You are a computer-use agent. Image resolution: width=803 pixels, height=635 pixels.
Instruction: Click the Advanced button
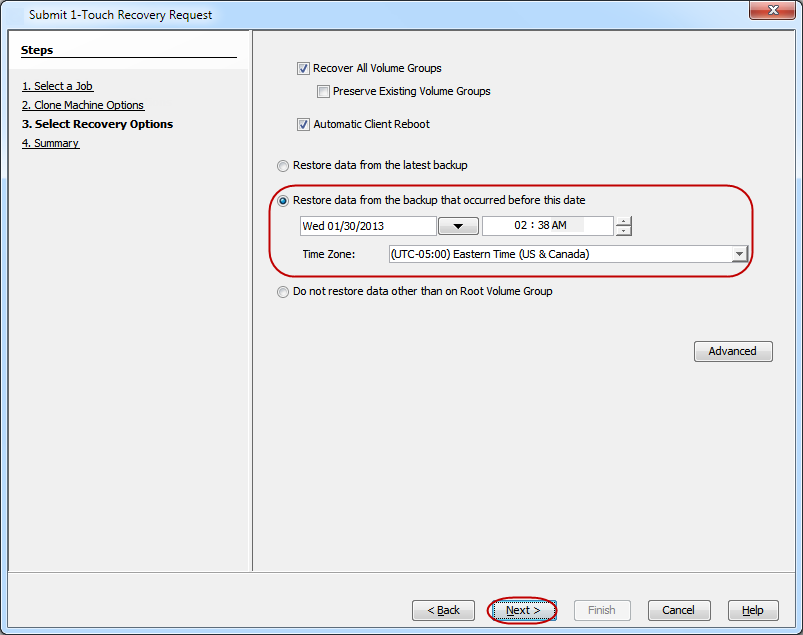(732, 351)
